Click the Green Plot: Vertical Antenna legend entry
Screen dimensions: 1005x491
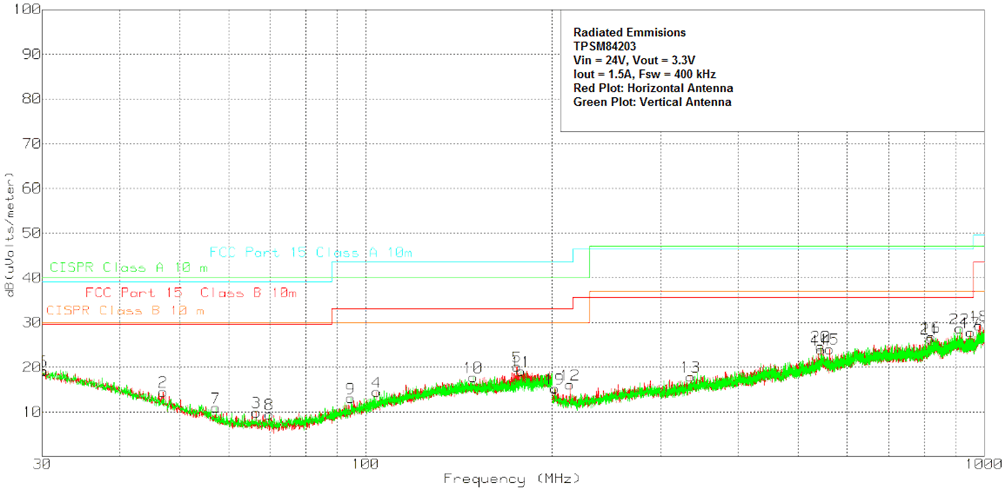tap(652, 102)
